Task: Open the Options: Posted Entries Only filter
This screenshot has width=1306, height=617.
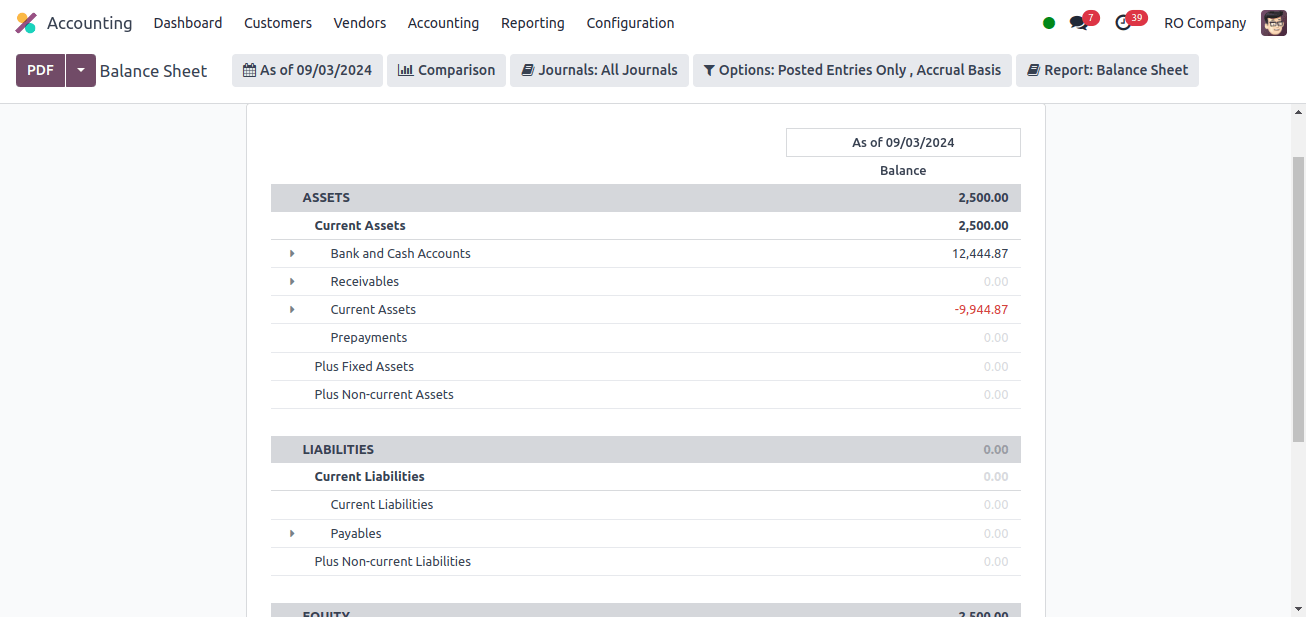Action: [852, 71]
